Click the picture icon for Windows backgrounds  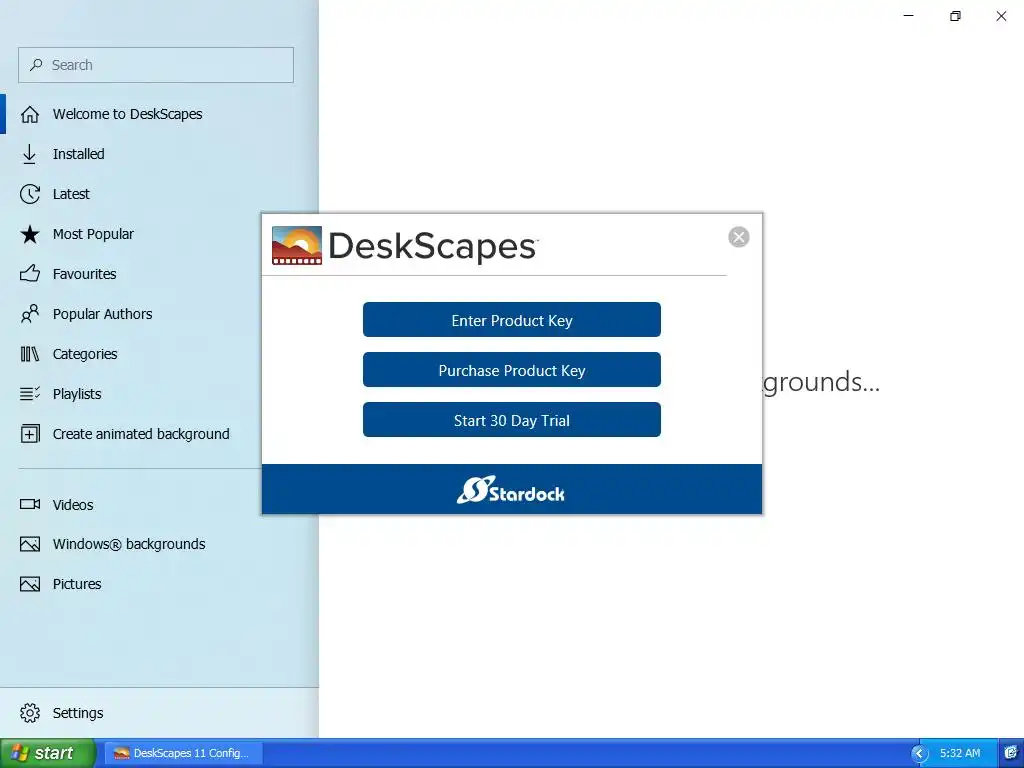29,544
